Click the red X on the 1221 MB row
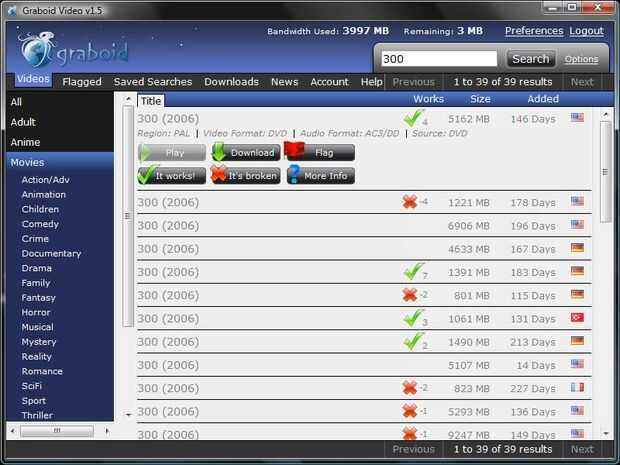620x465 pixels. [410, 202]
